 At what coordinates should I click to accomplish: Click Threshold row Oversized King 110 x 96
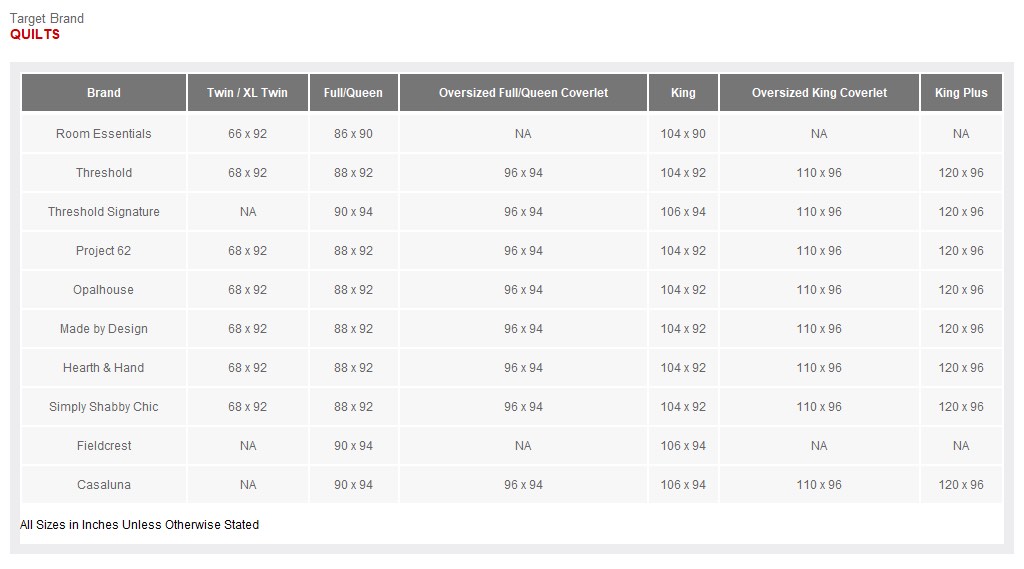tap(819, 173)
